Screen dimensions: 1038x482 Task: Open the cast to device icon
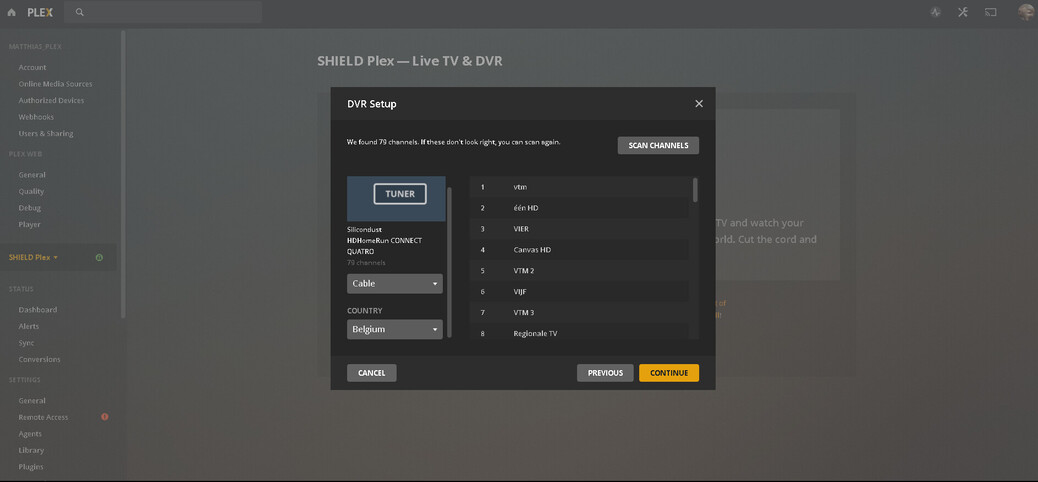tap(990, 12)
